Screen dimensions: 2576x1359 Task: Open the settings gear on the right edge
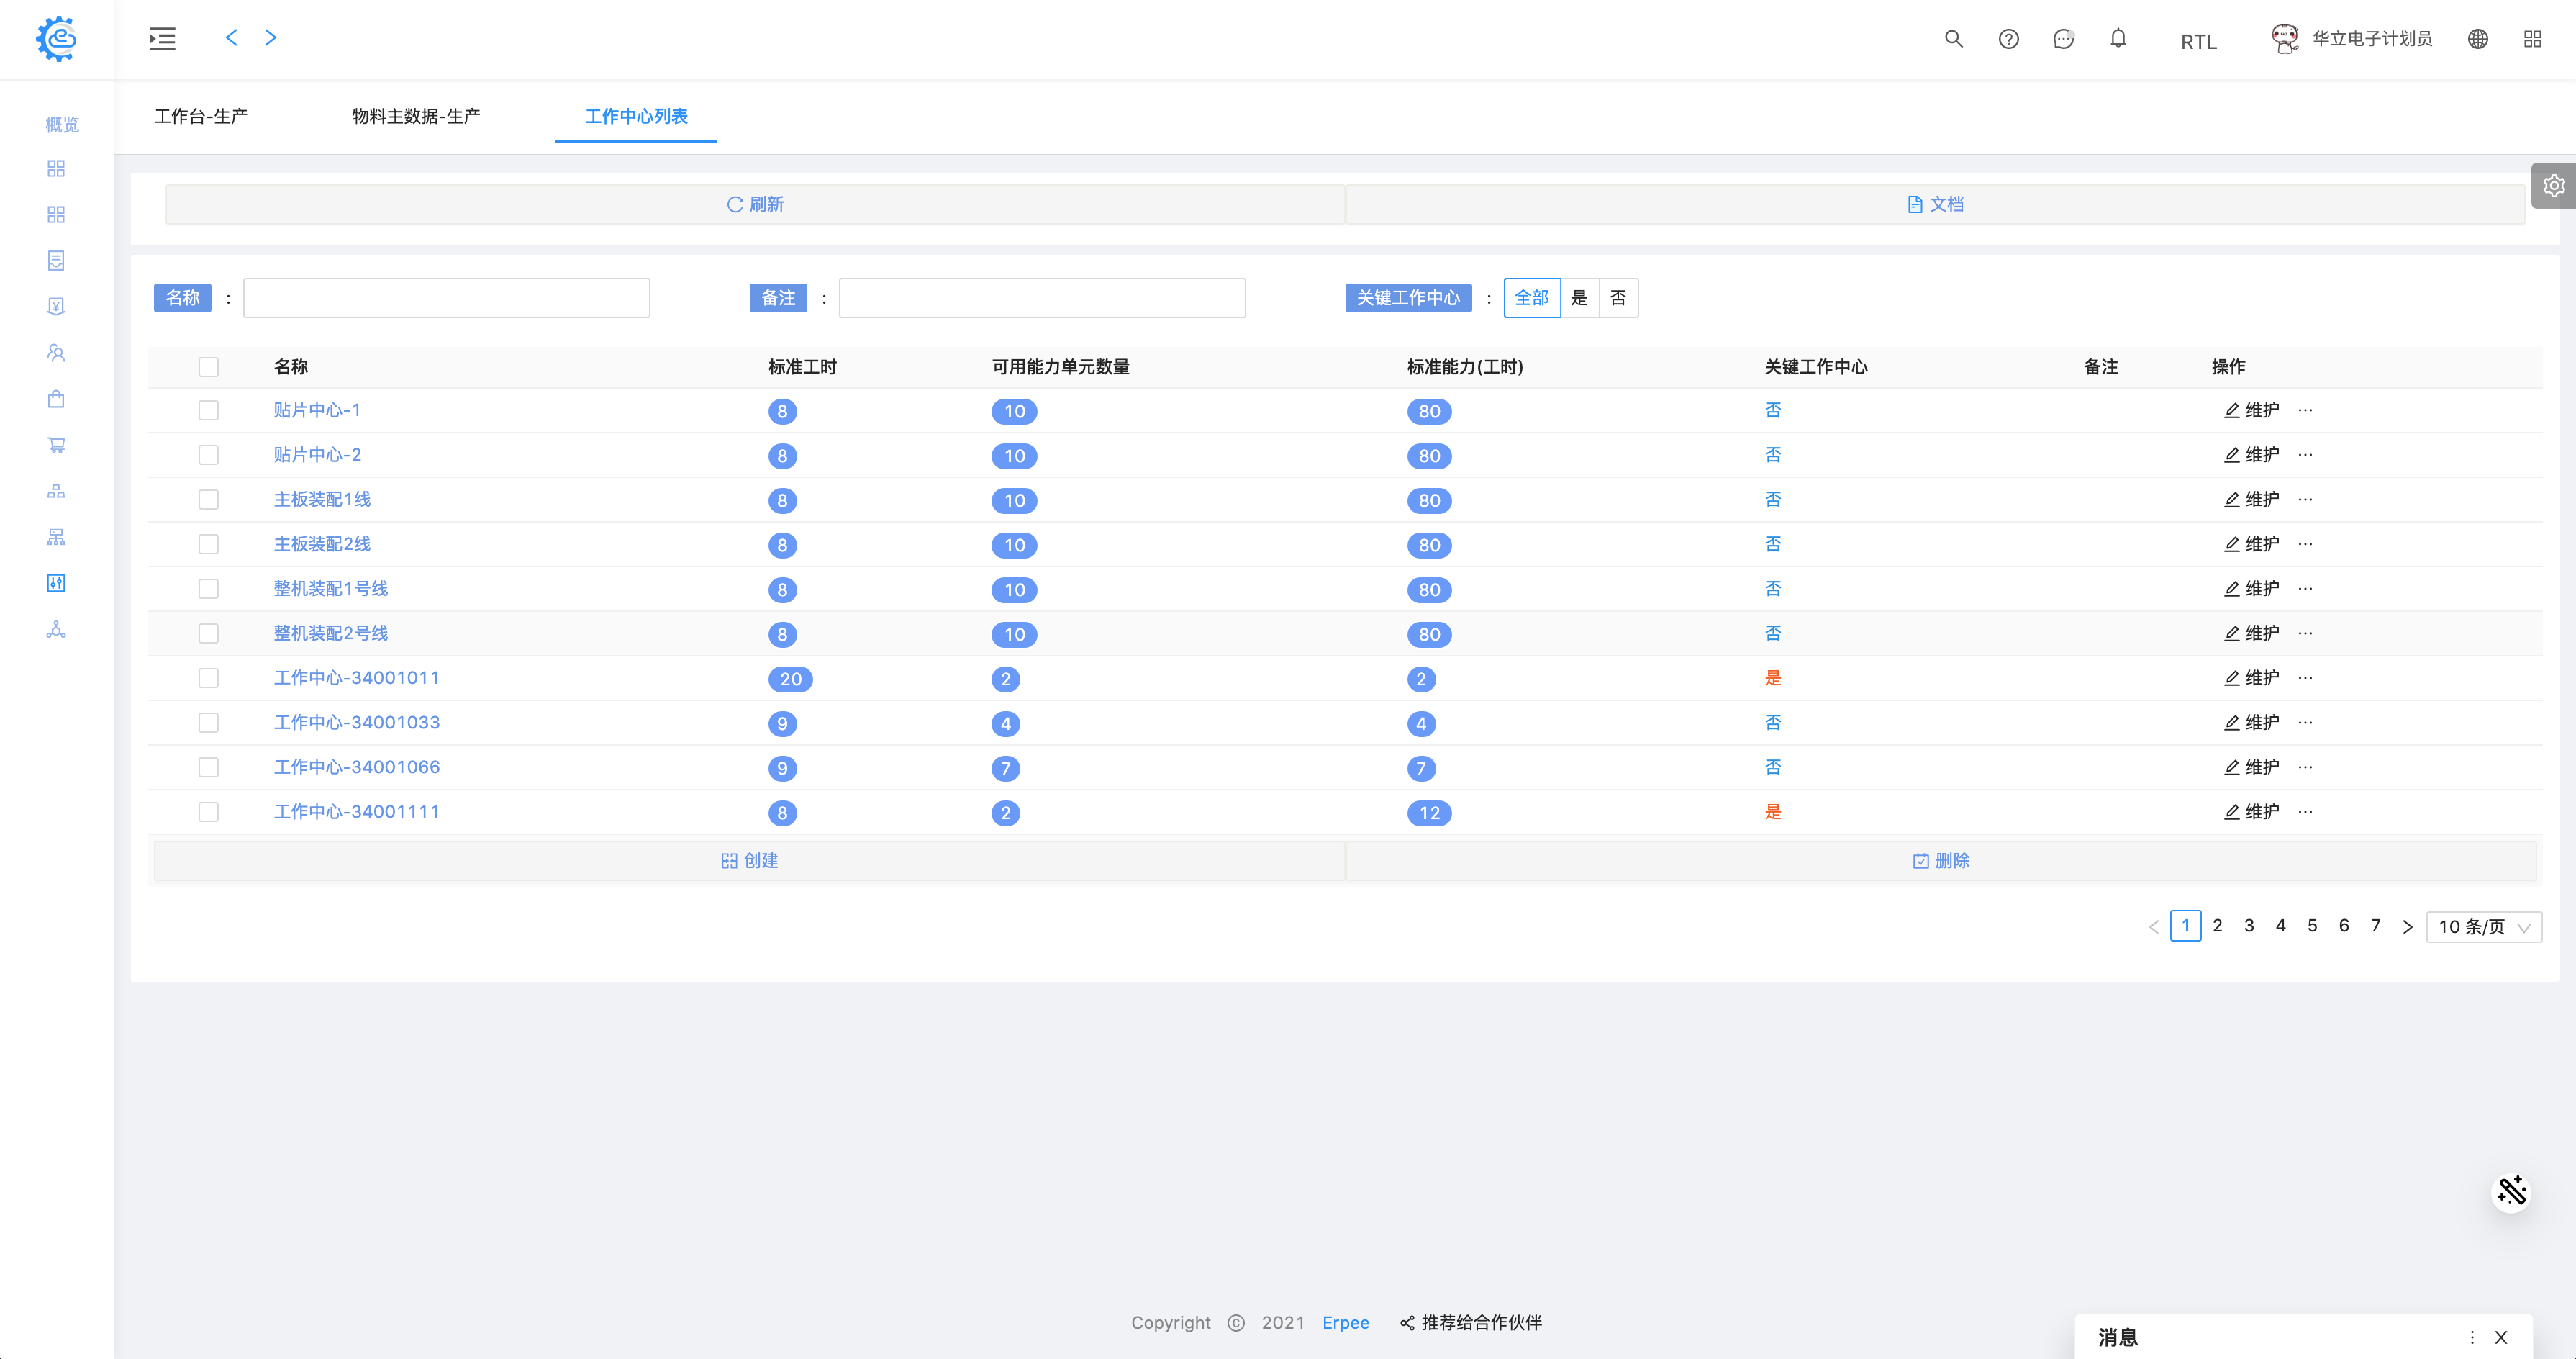(x=2553, y=186)
